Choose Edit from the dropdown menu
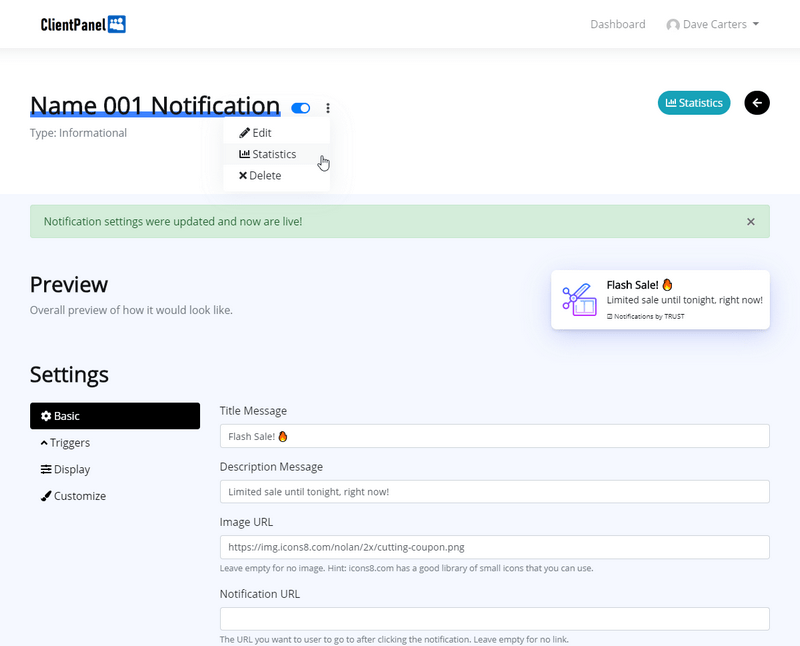Viewport: 800px width, 646px height. (x=277, y=133)
